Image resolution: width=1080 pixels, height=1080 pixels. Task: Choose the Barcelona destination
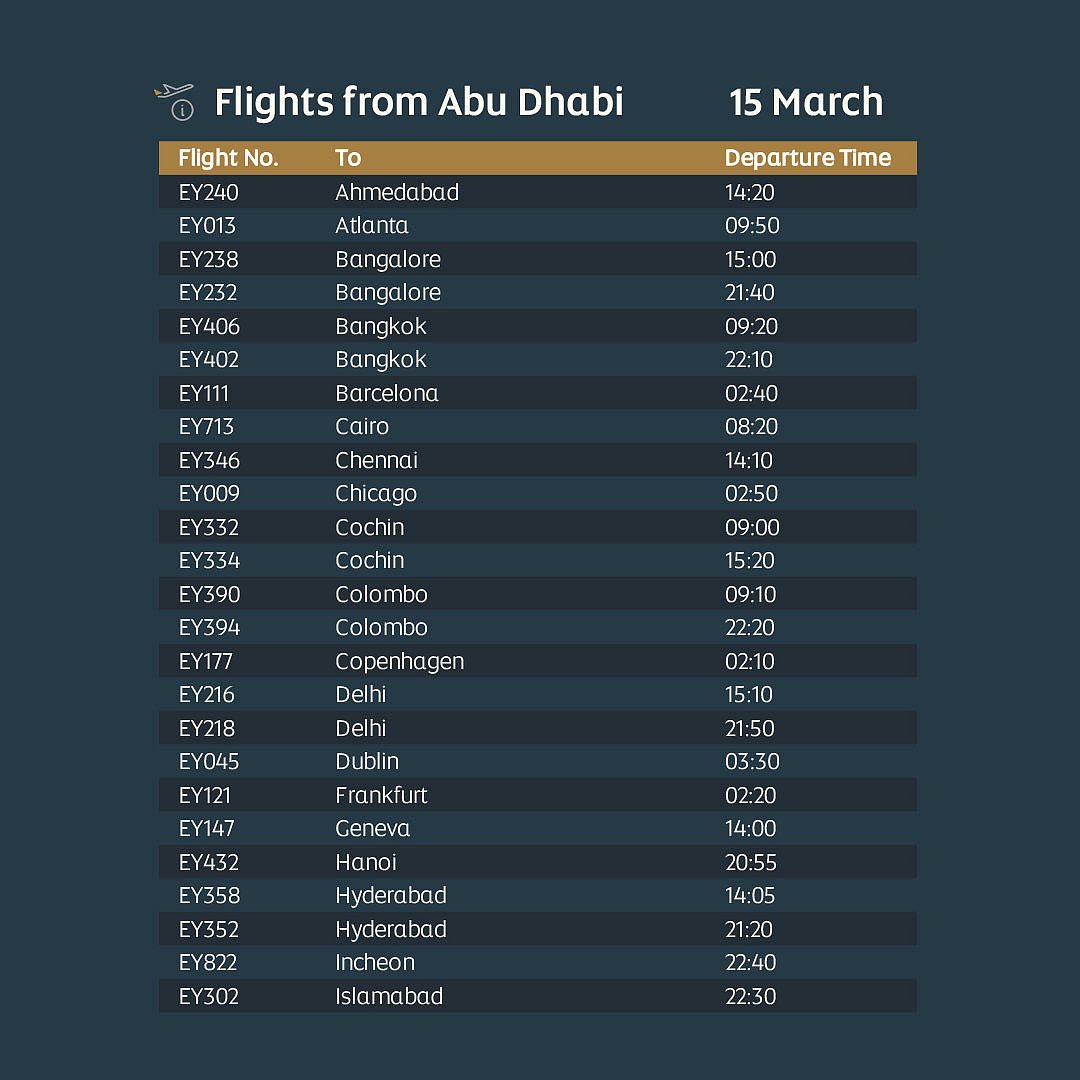[x=387, y=393]
